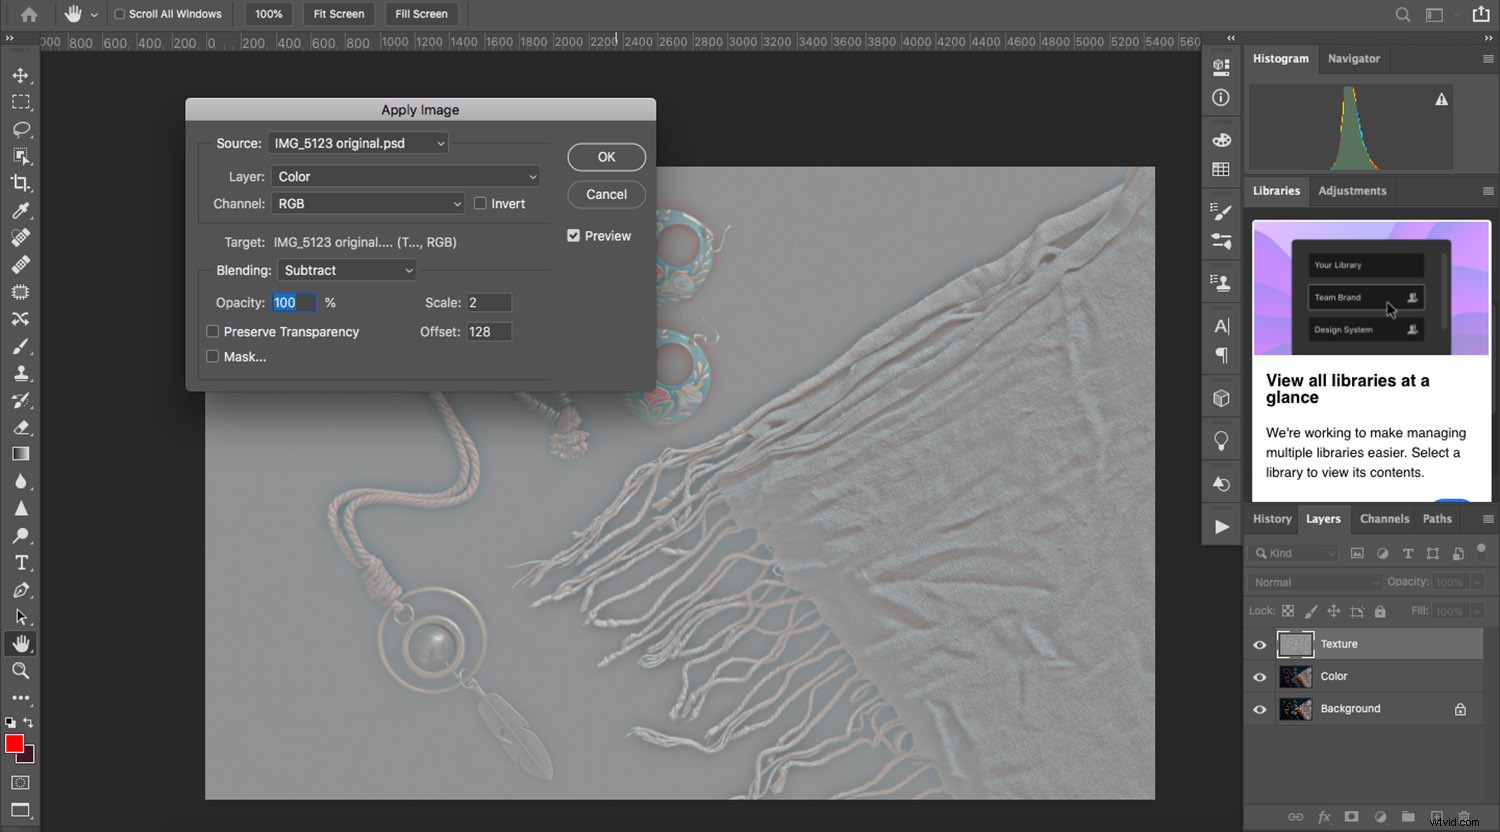Open the Channel dropdown showing RGB
Screen dimensions: 1500x832
367,203
